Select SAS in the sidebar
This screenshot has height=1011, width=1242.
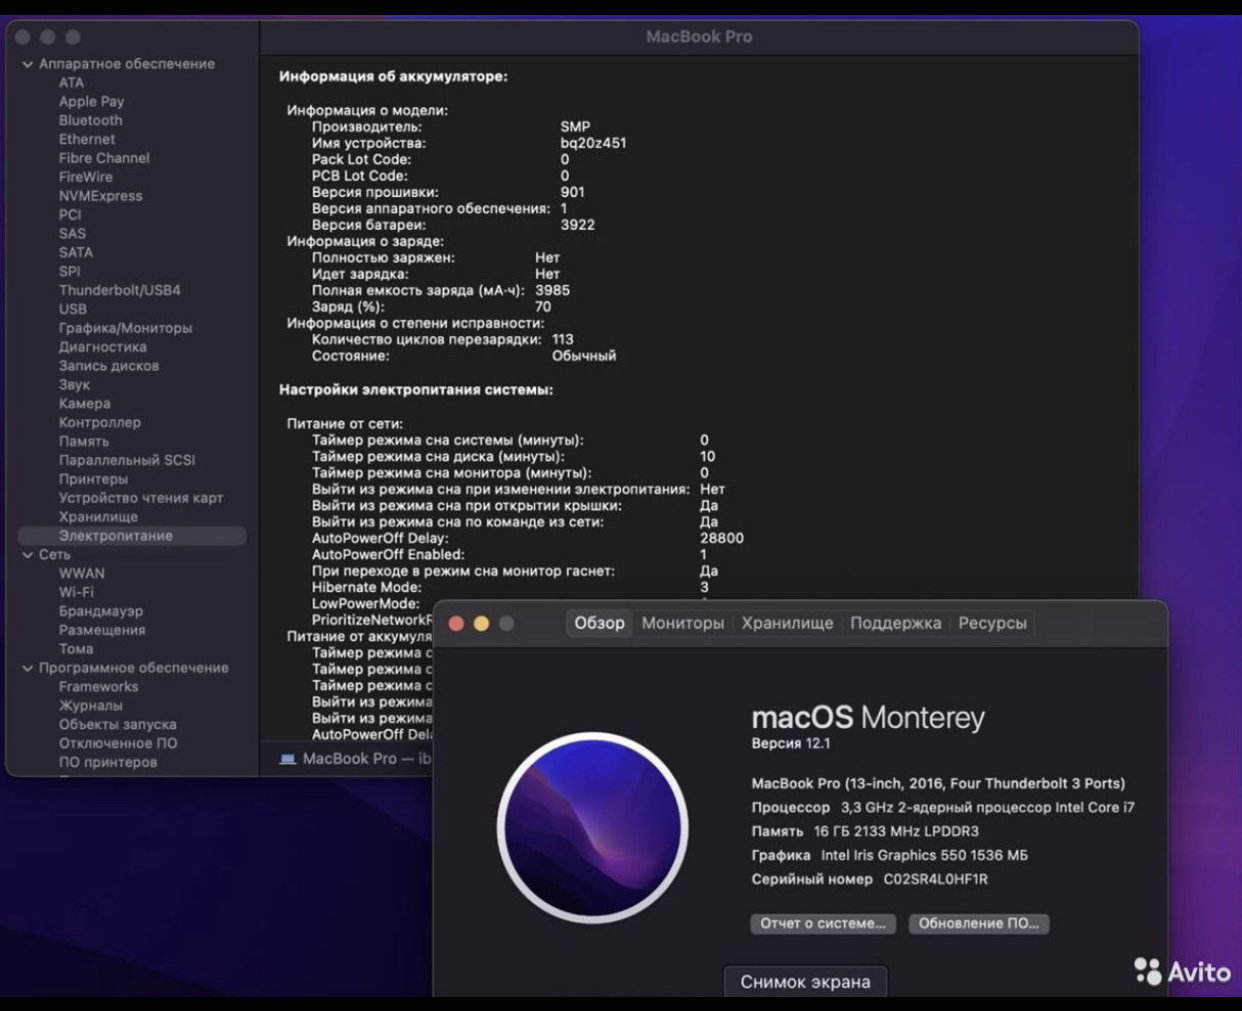click(72, 234)
